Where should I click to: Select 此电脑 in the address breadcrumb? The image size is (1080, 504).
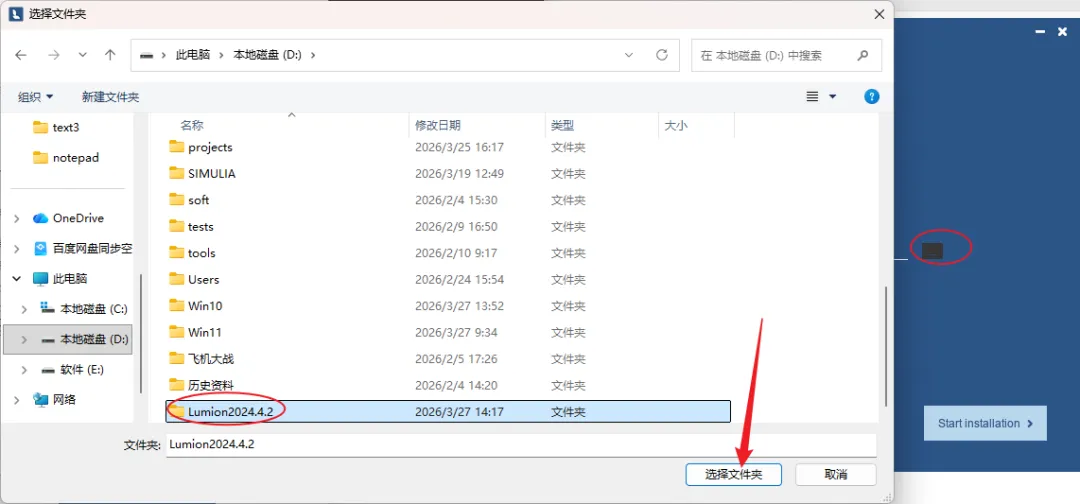[x=193, y=55]
